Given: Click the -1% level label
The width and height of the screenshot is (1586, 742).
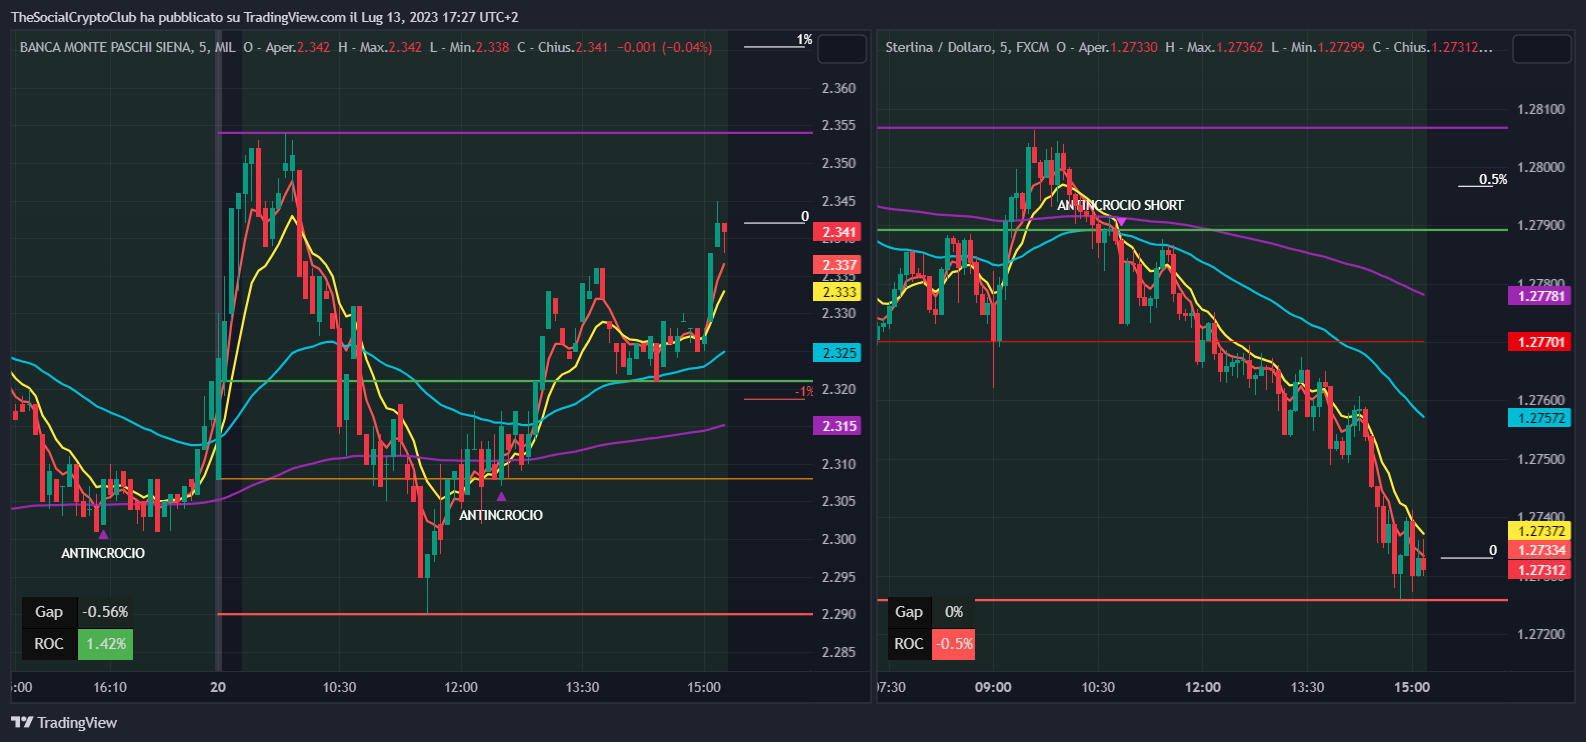Looking at the screenshot, I should [x=804, y=391].
